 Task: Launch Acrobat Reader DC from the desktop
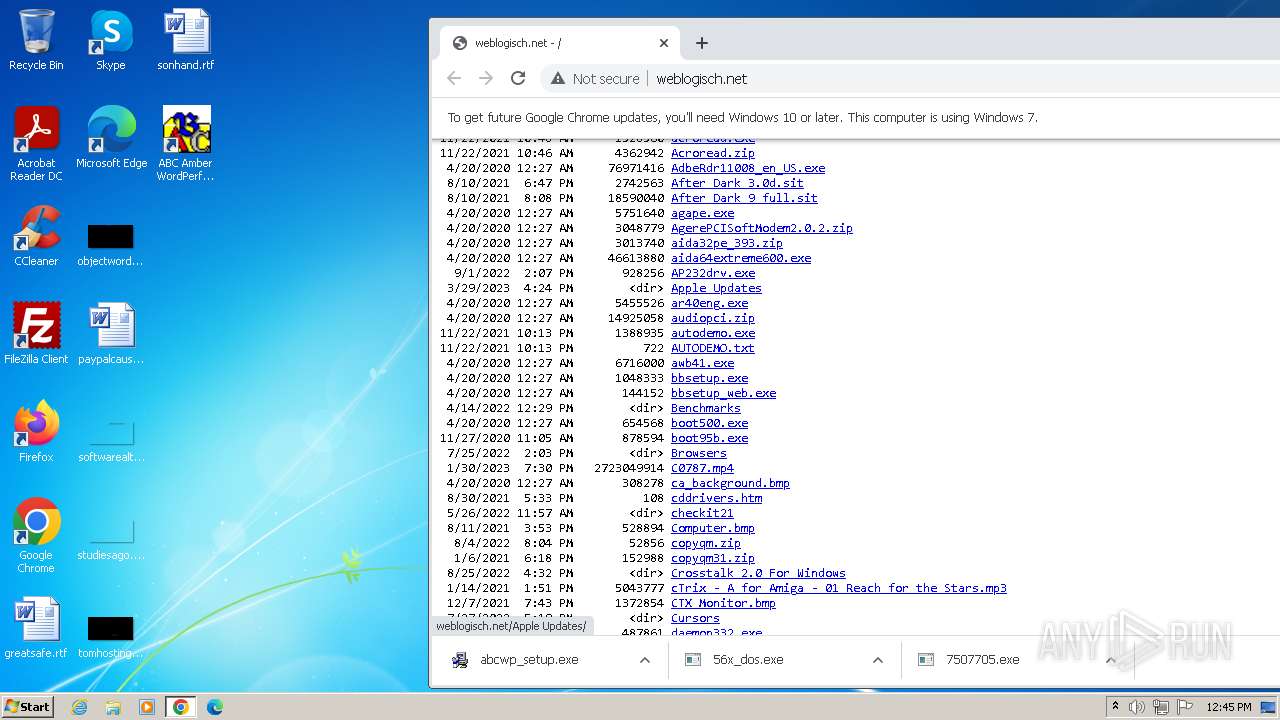[36, 144]
